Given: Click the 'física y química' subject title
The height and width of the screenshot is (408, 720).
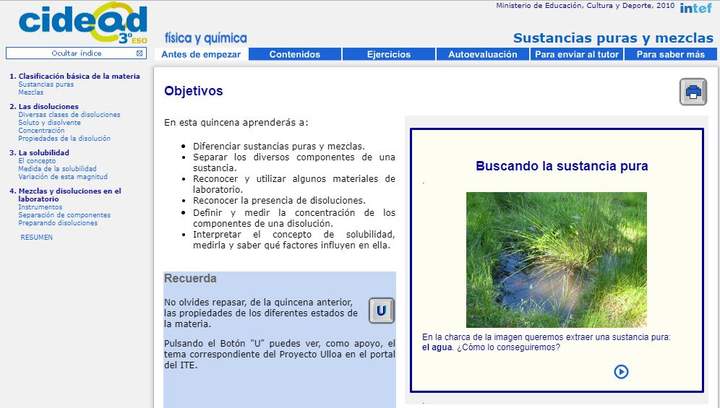Looking at the screenshot, I should [206, 38].
